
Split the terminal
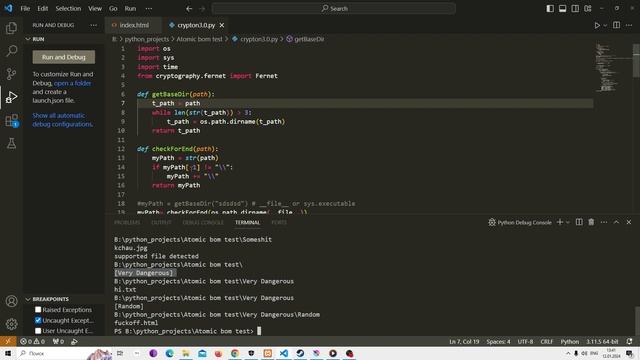coord(579,222)
